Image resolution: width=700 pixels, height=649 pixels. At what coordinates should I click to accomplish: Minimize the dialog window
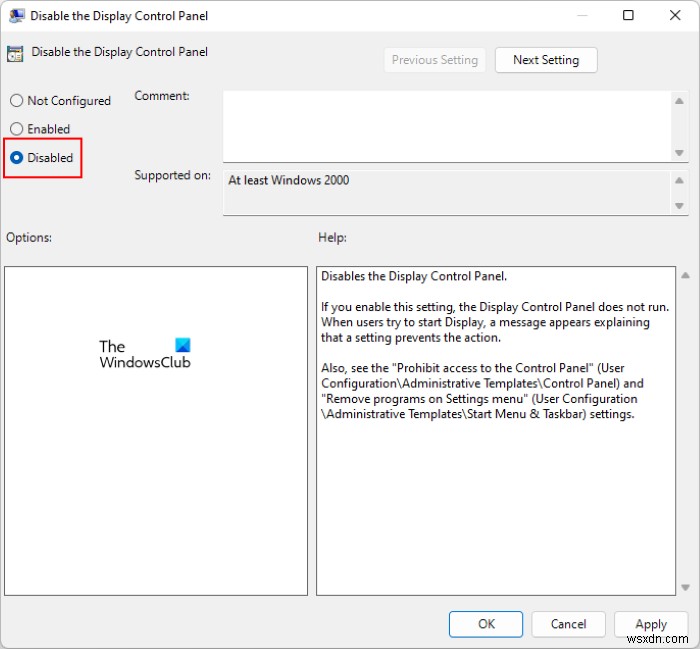[582, 16]
